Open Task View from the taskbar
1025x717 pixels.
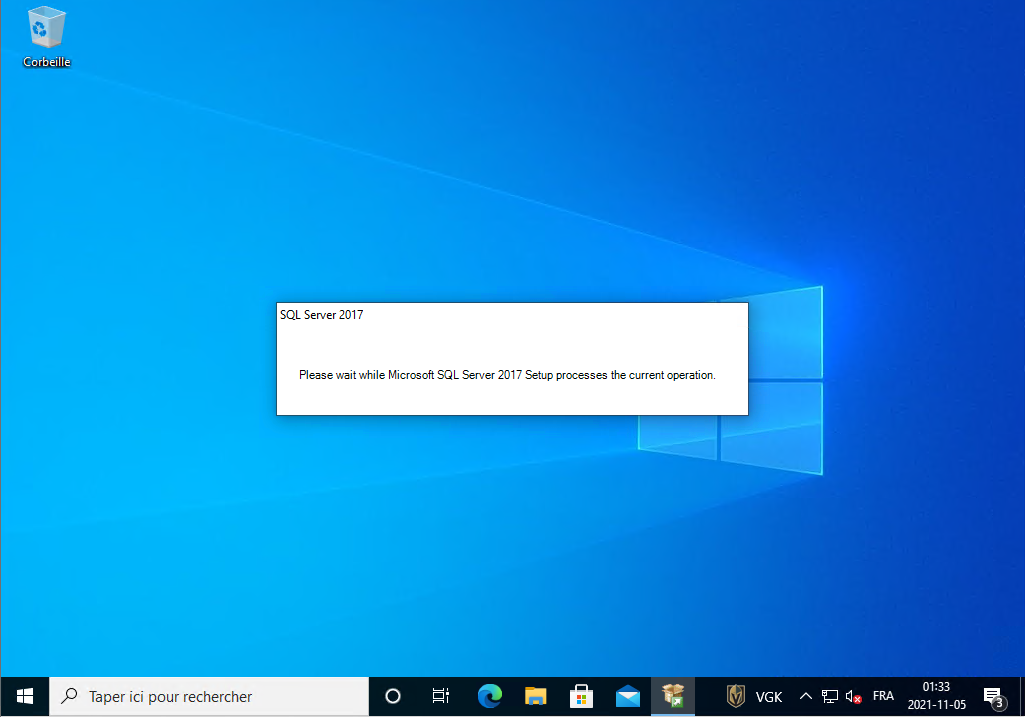click(440, 696)
